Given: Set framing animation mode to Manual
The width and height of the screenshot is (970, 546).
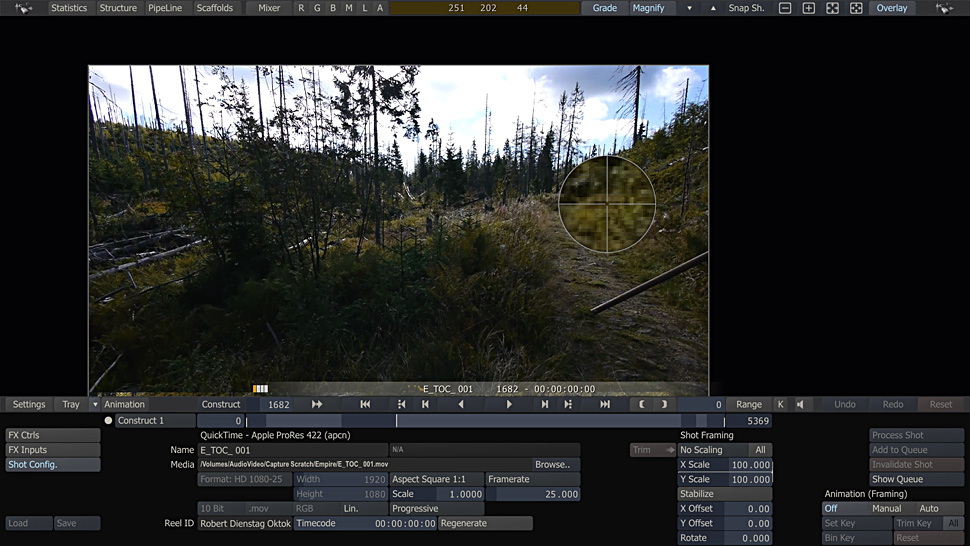Looking at the screenshot, I should click(x=886, y=509).
